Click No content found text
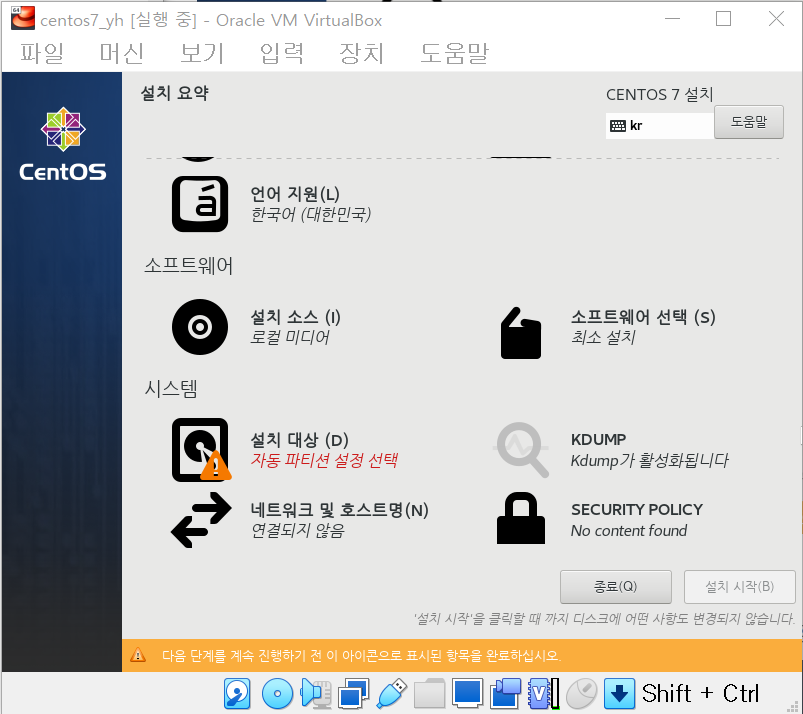Viewport: 803px width, 714px height. (x=629, y=531)
